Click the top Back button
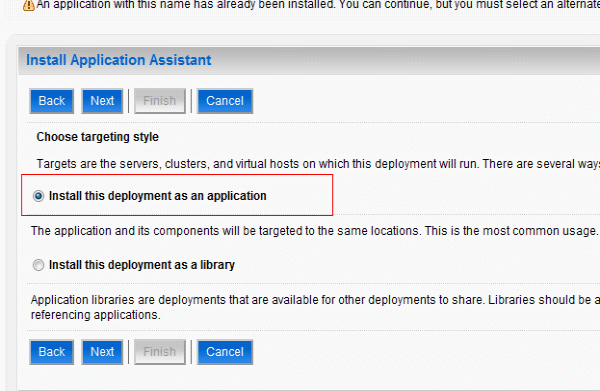This screenshot has width=600, height=391. click(x=52, y=101)
